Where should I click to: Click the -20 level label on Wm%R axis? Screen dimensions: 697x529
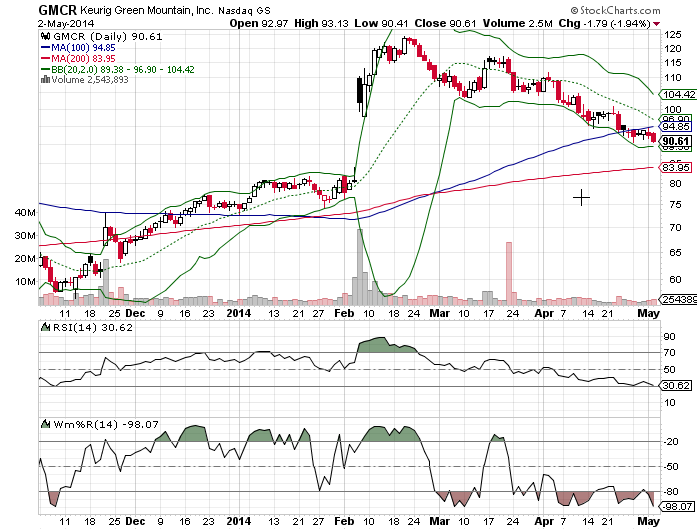click(671, 441)
